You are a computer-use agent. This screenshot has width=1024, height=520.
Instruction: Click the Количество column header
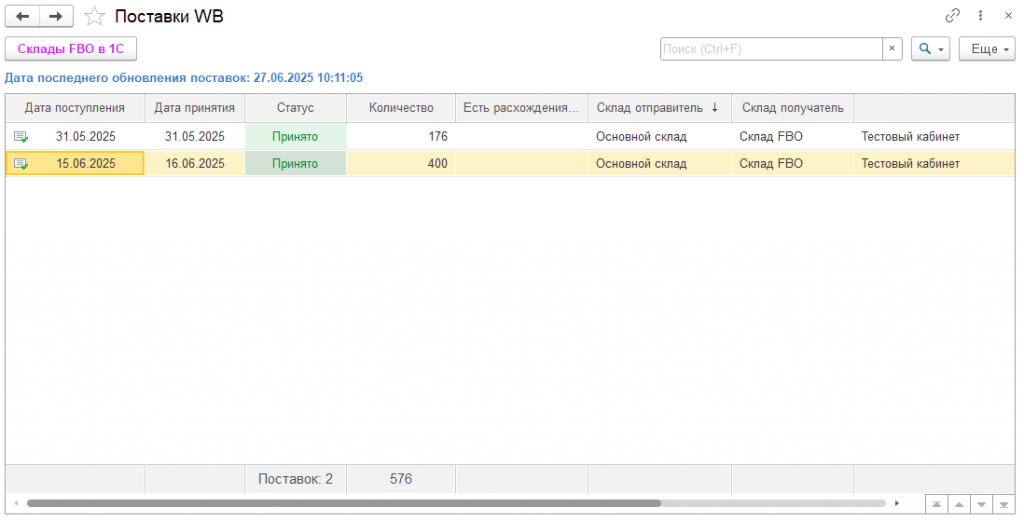401,108
